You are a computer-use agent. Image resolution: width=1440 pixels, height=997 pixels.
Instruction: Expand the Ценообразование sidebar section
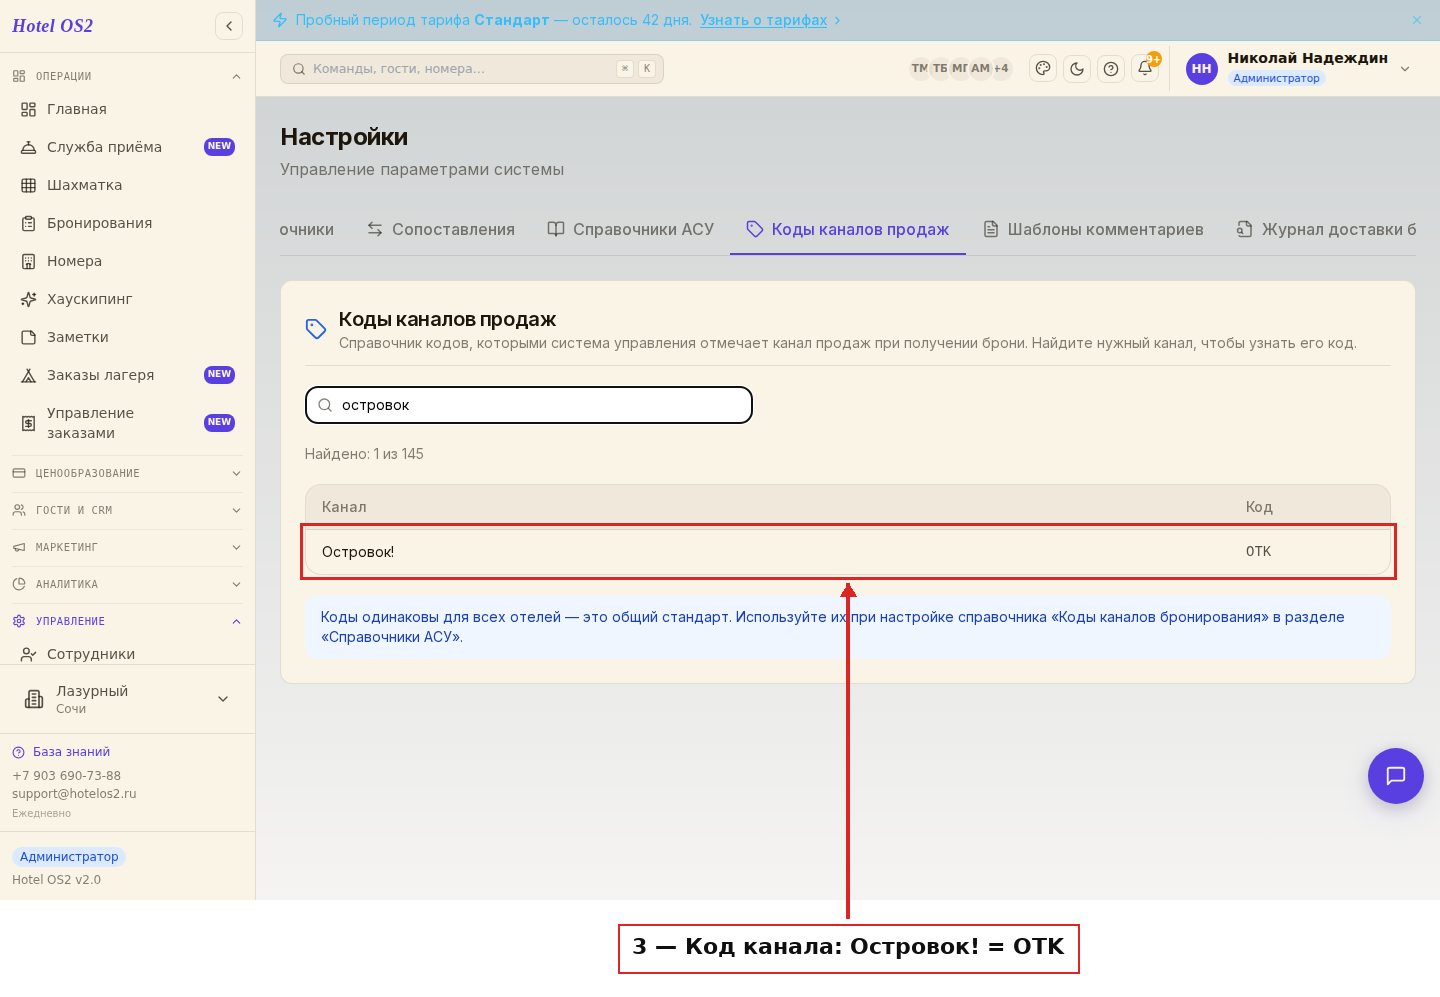[x=127, y=473]
